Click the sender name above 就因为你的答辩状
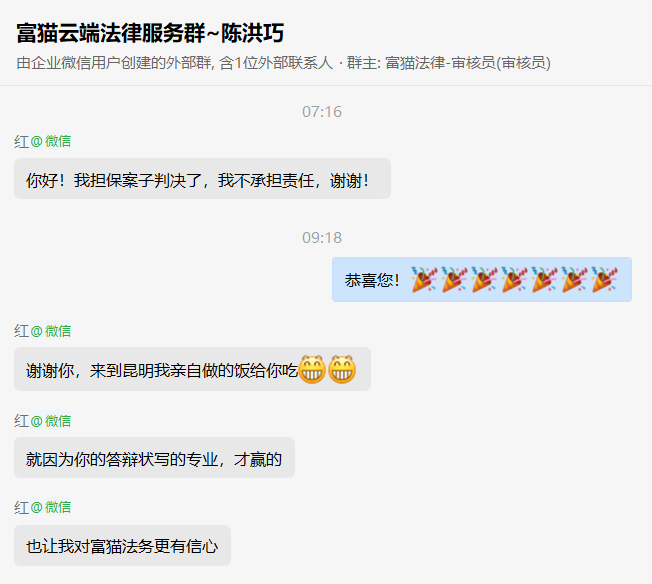 [x=42, y=421]
